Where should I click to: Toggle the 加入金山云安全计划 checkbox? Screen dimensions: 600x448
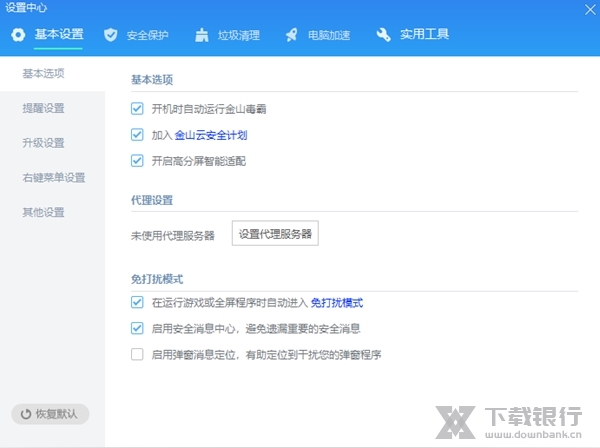tap(137, 135)
